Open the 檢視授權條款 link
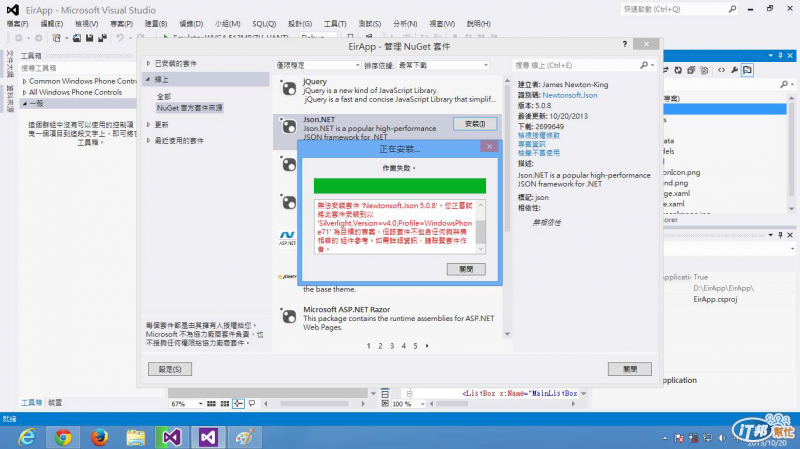Image resolution: width=800 pixels, height=449 pixels. [539, 135]
